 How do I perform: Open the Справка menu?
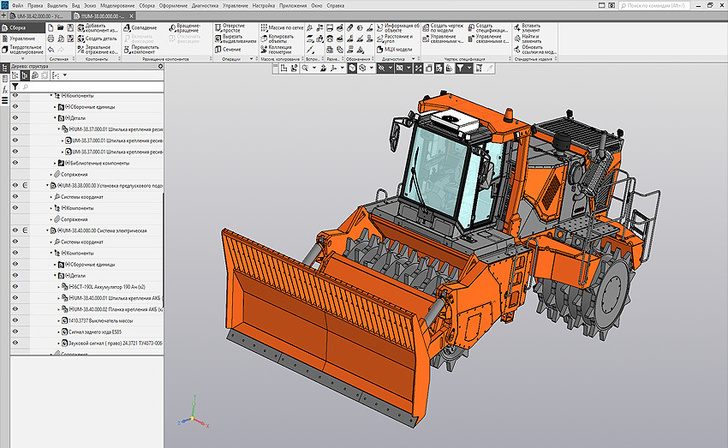(335, 6)
